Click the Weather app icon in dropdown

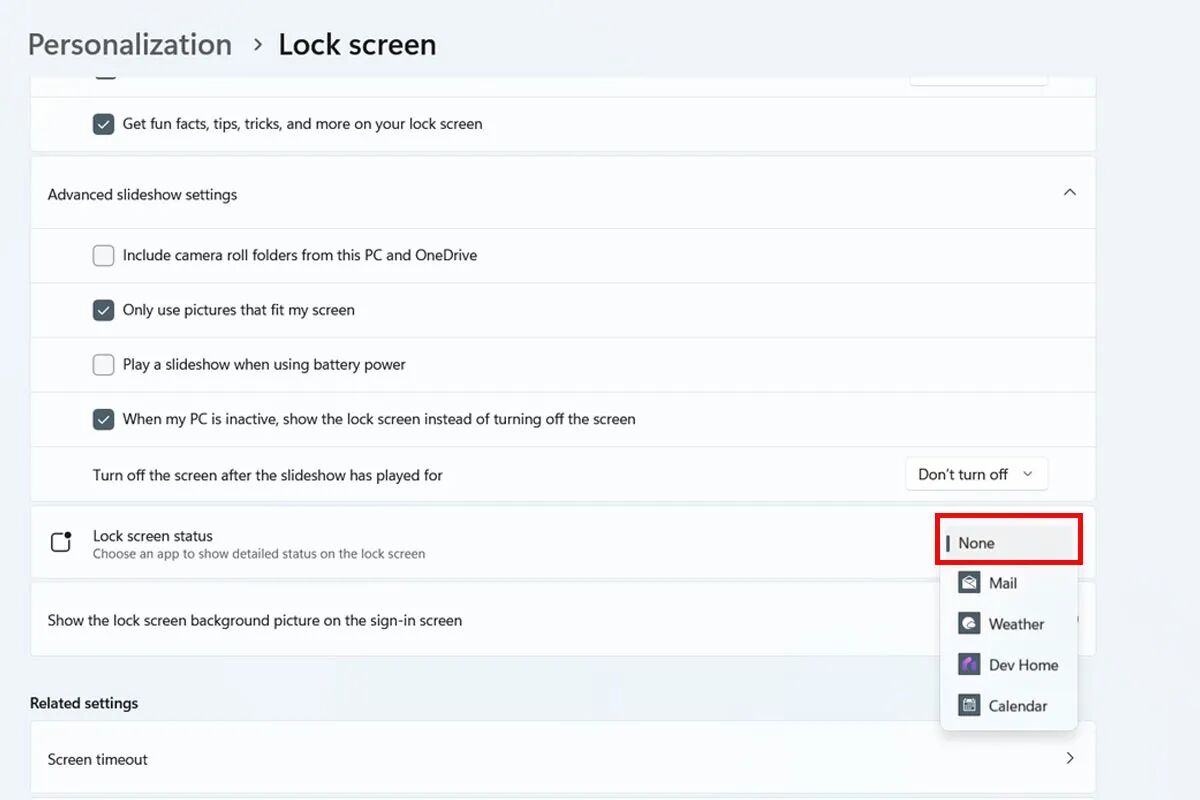pos(968,624)
